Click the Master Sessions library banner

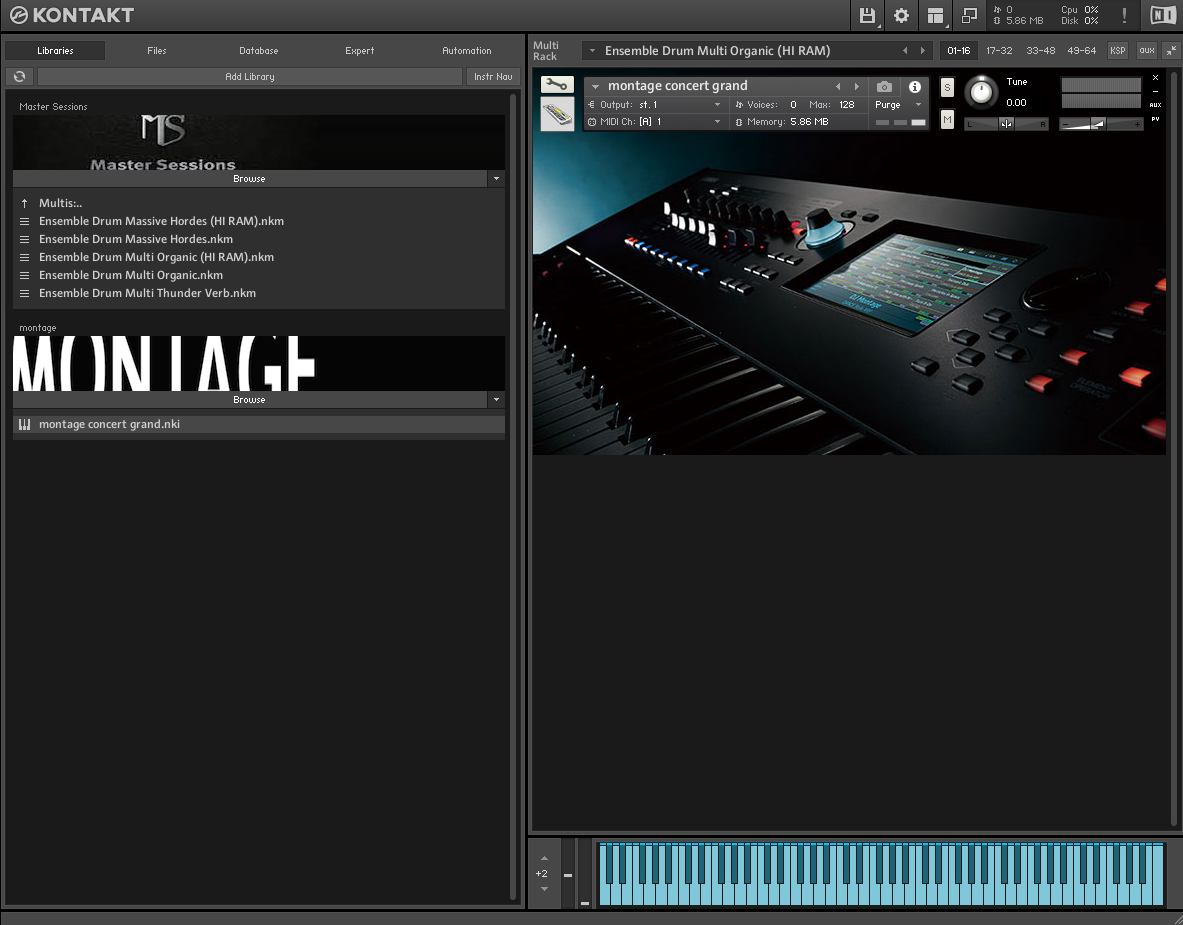pos(259,142)
